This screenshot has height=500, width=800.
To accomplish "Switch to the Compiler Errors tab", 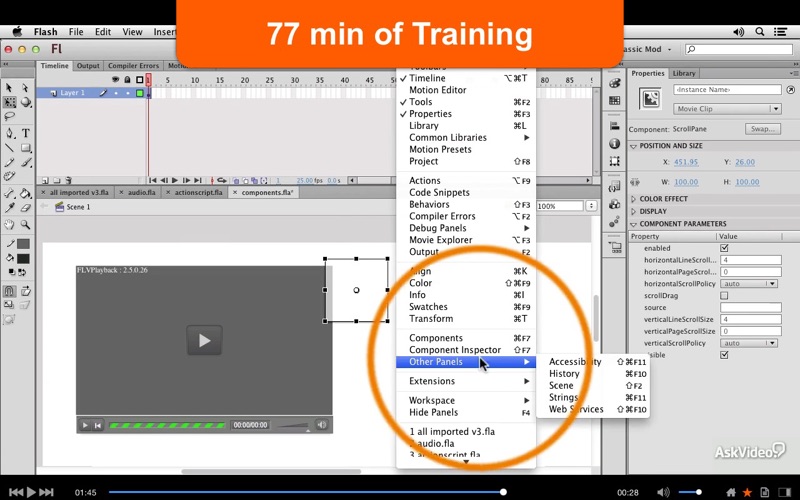I will [133, 65].
